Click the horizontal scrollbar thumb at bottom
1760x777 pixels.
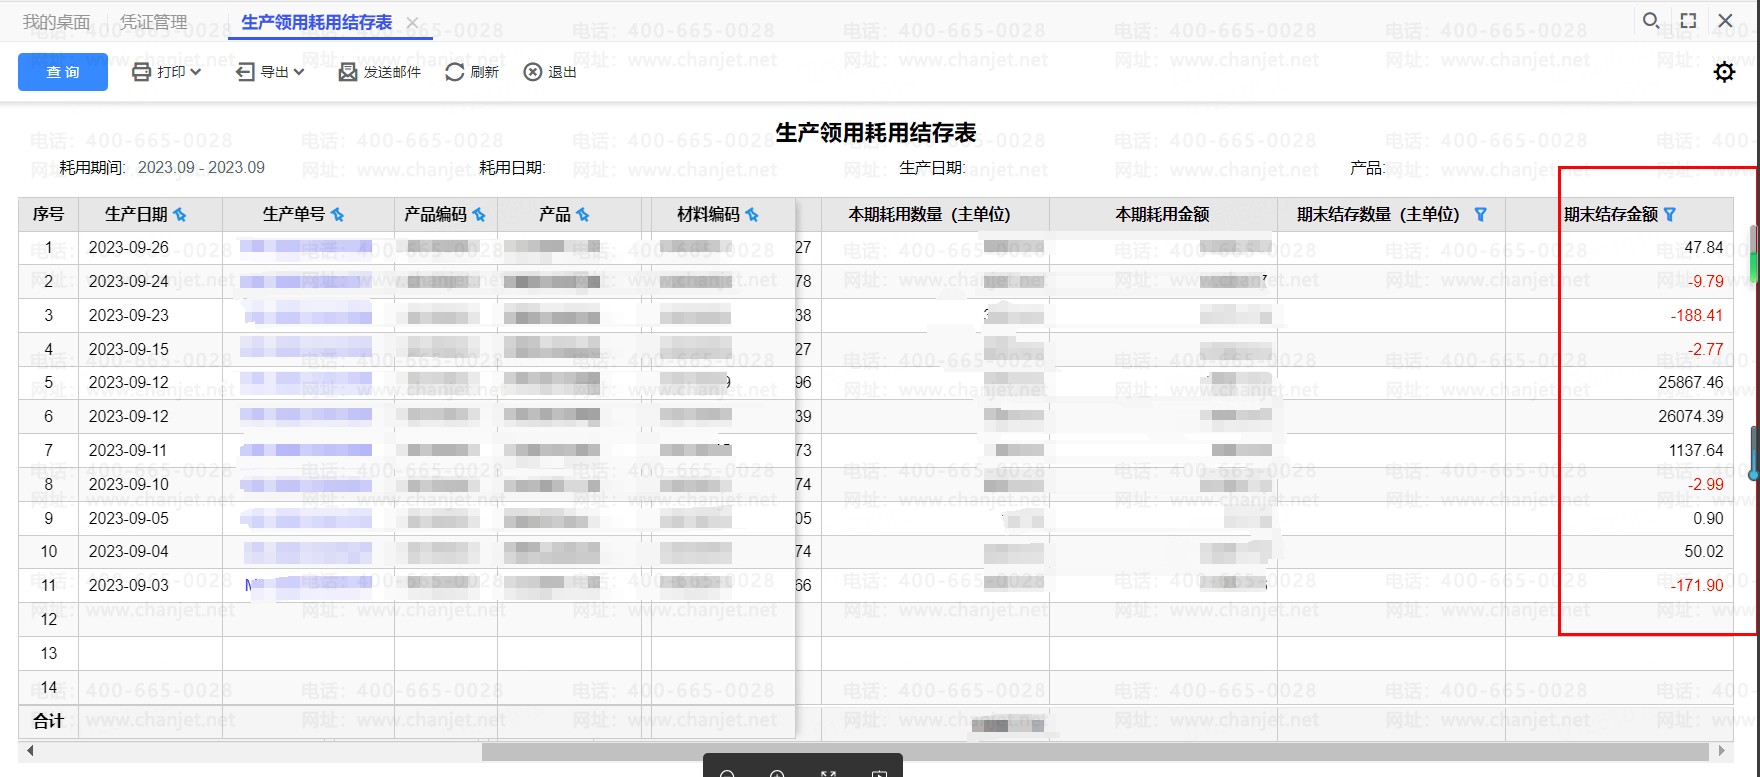1095,751
